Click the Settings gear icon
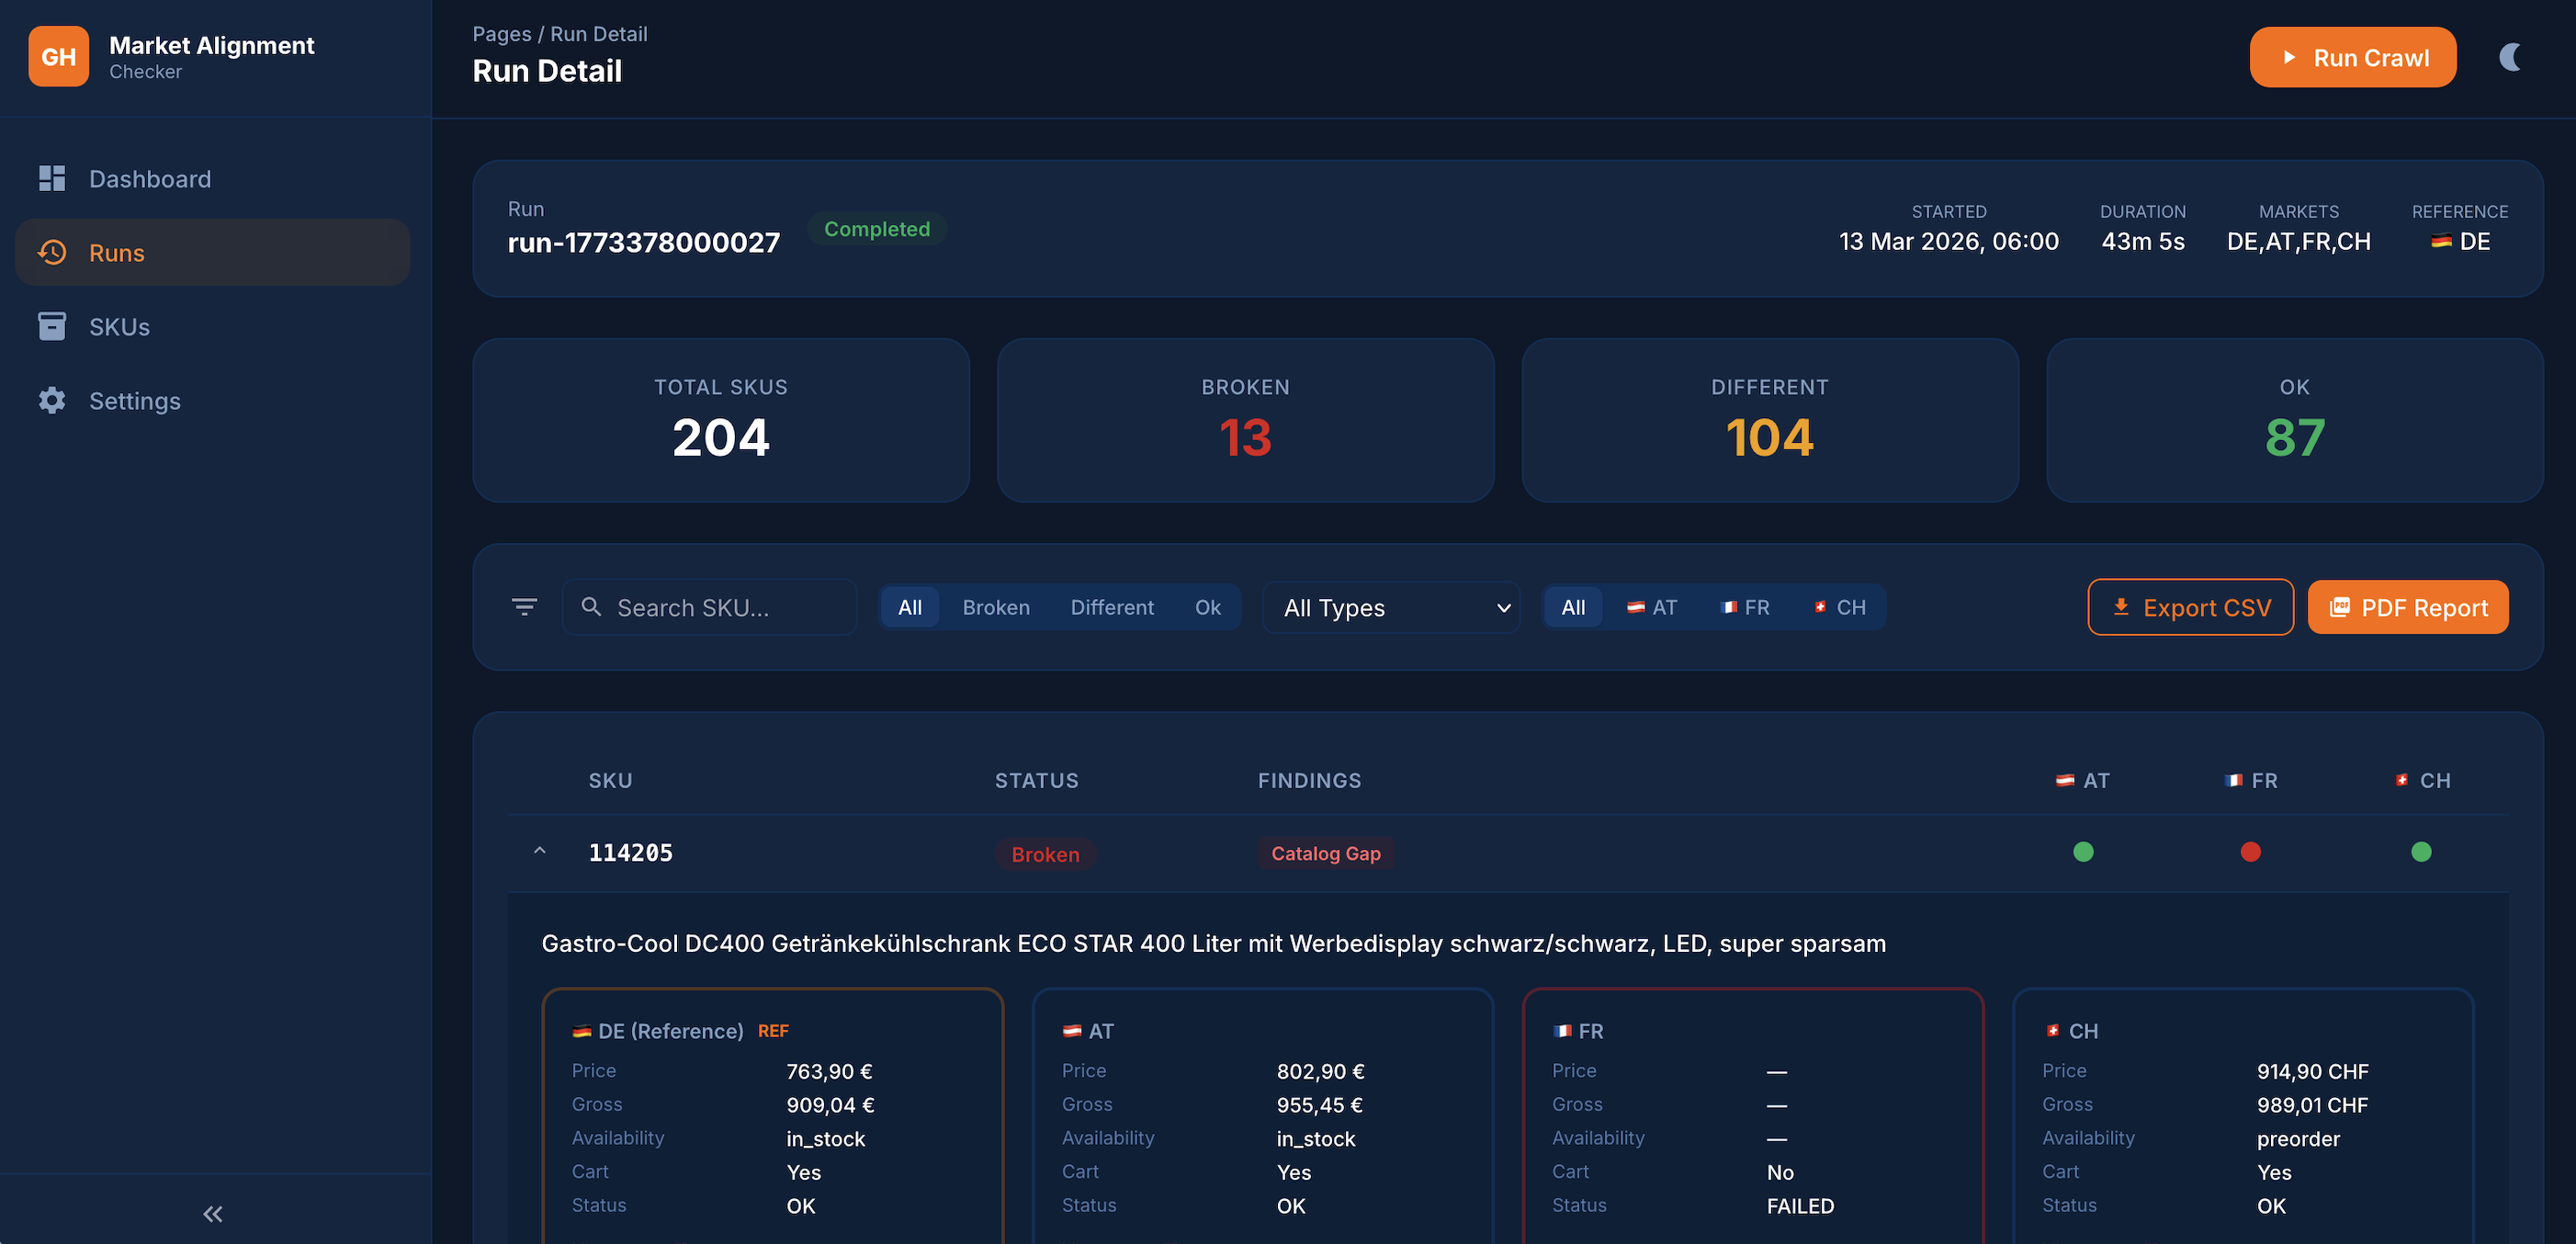Image resolution: width=2576 pixels, height=1244 pixels. point(52,400)
